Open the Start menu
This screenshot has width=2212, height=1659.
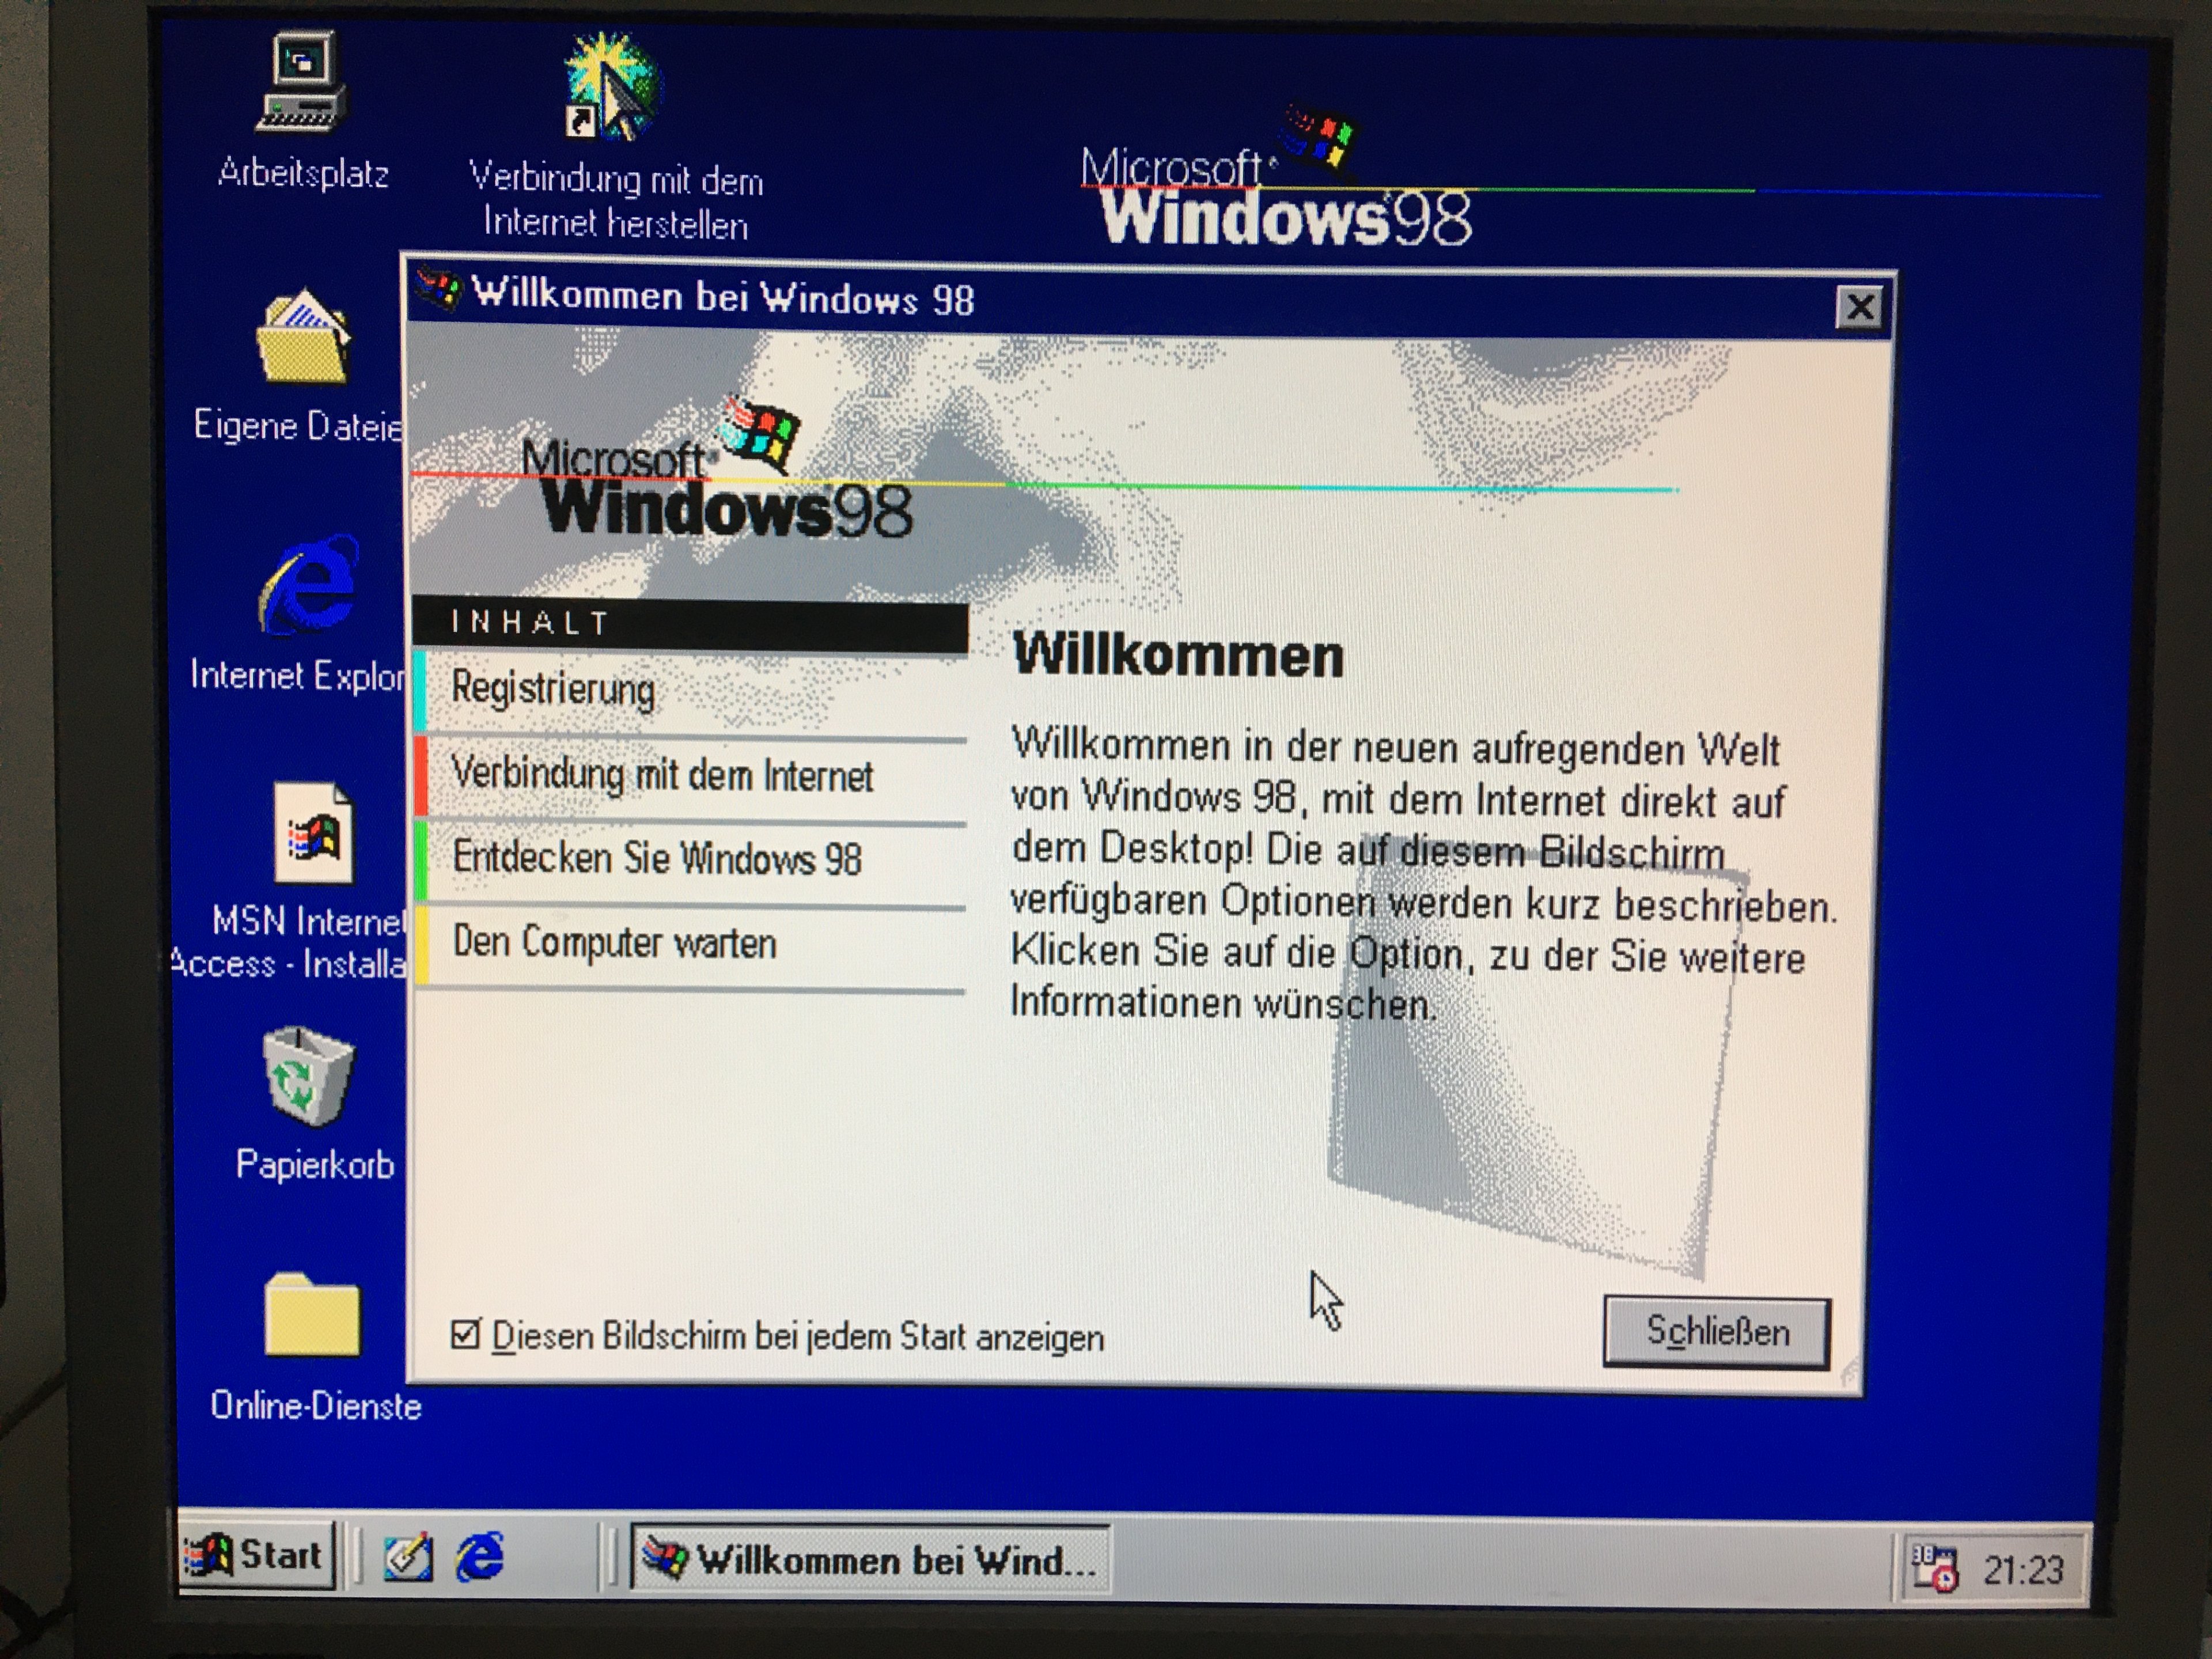click(256, 1556)
